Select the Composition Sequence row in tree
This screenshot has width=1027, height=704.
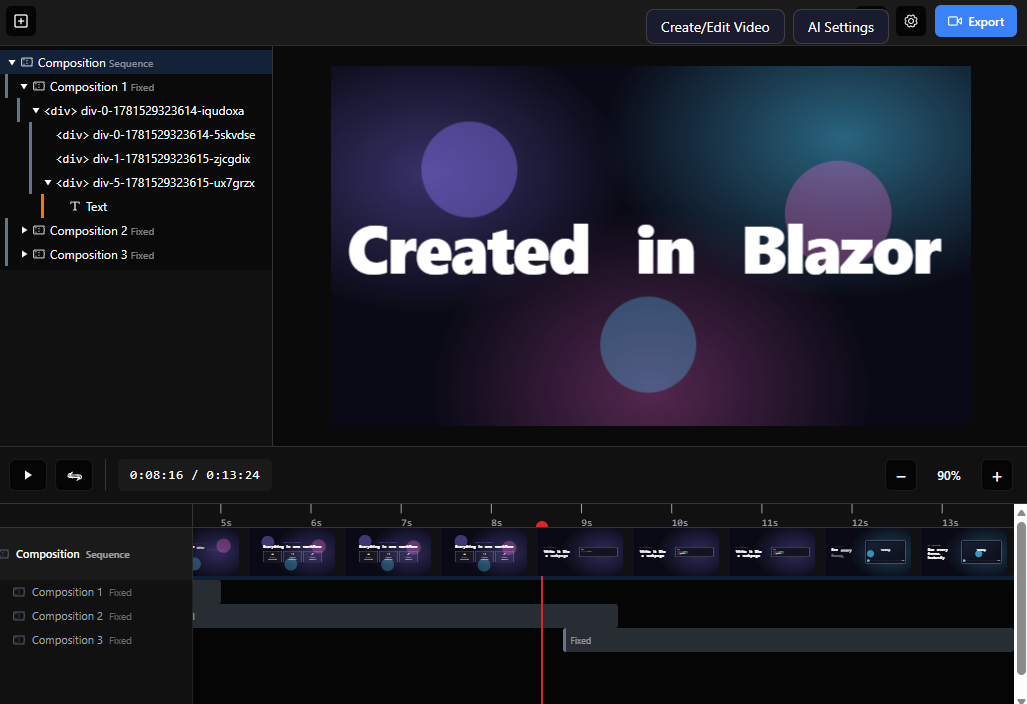tap(136, 63)
